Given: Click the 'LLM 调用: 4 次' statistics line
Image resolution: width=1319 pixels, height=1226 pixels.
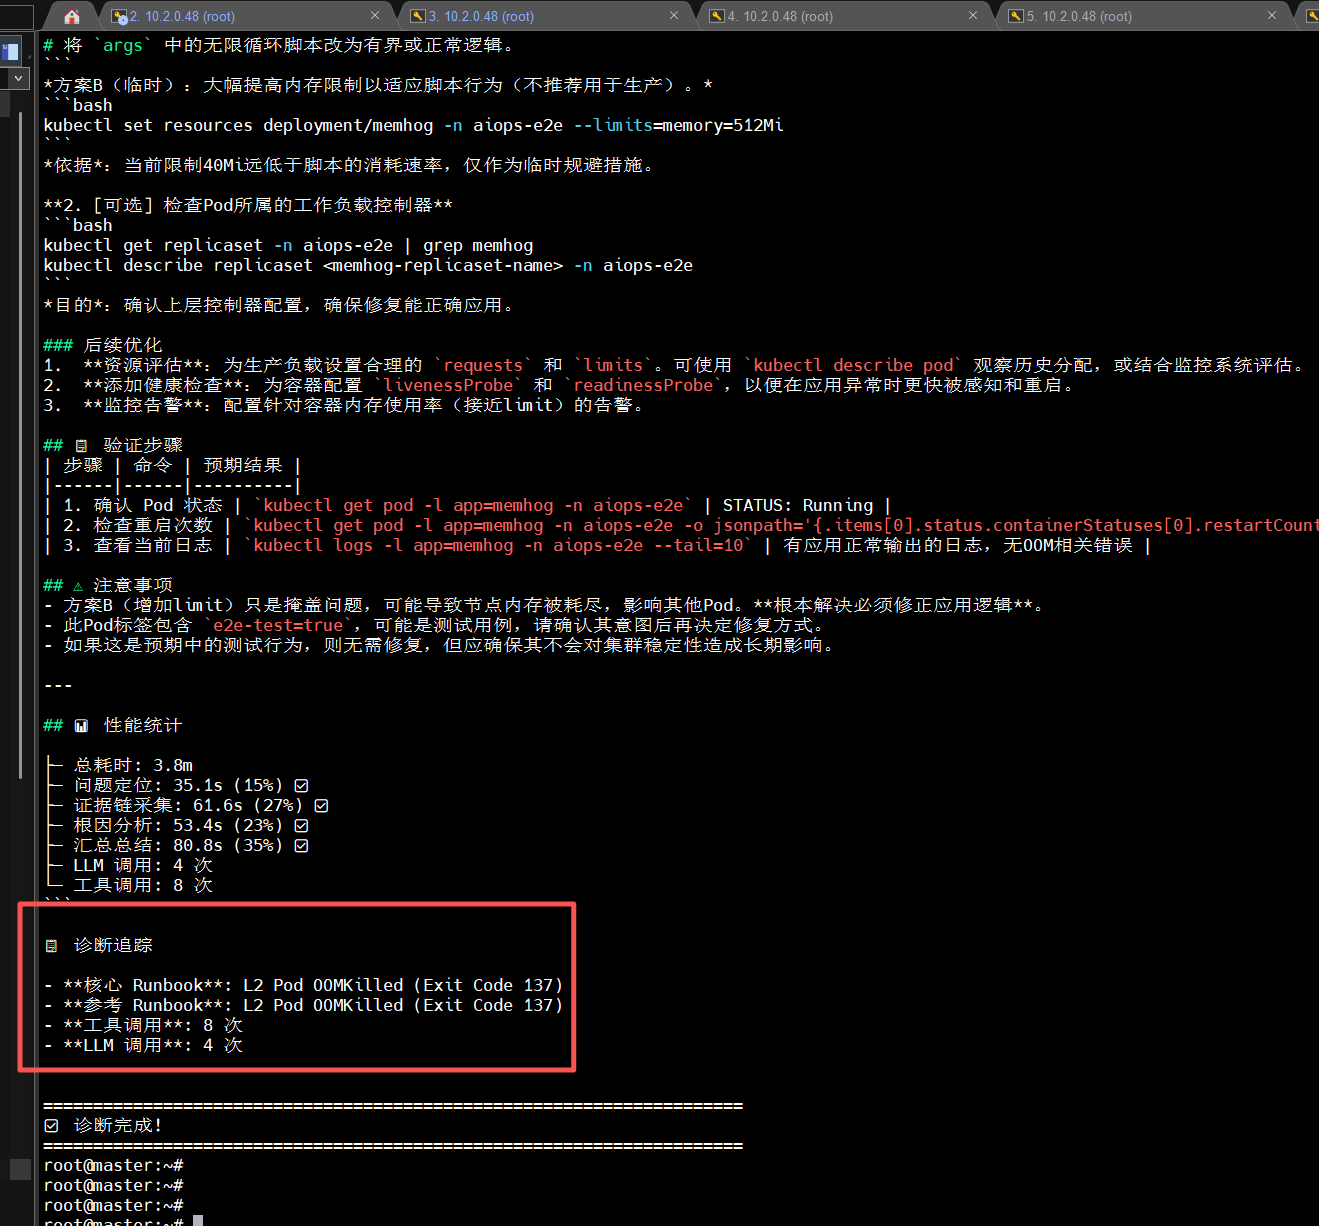Looking at the screenshot, I should pos(143,865).
